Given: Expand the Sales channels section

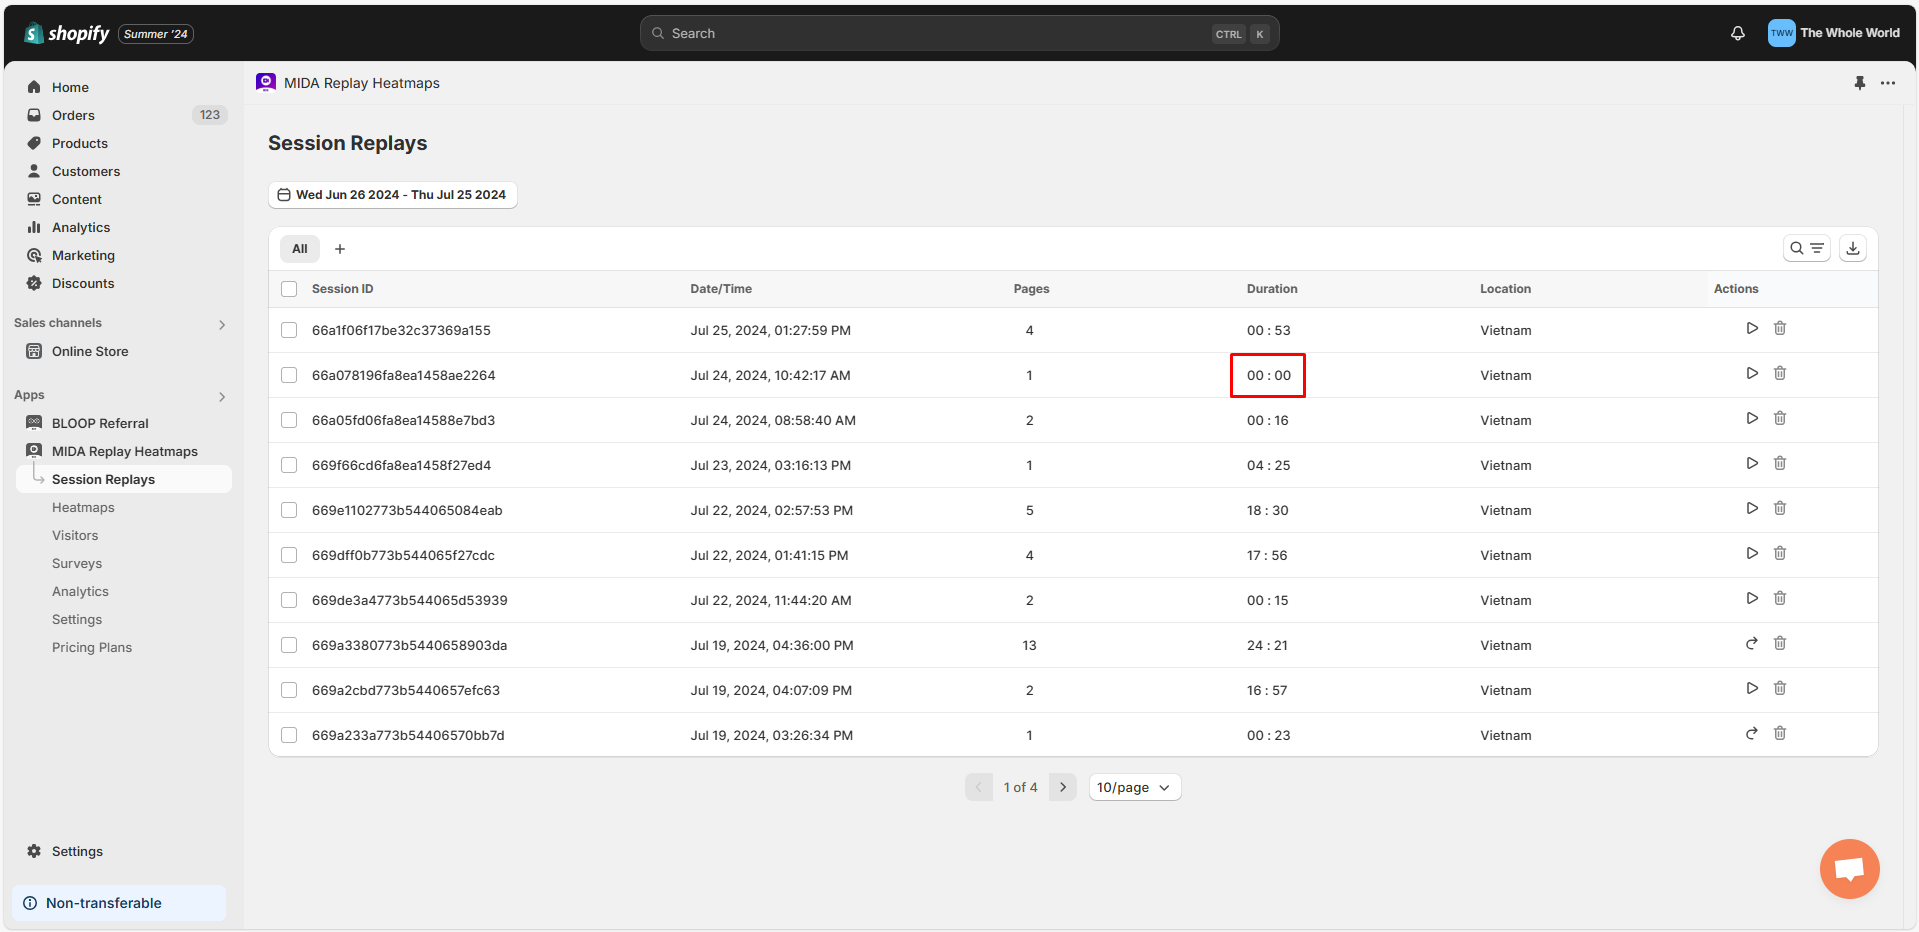Looking at the screenshot, I should (222, 324).
